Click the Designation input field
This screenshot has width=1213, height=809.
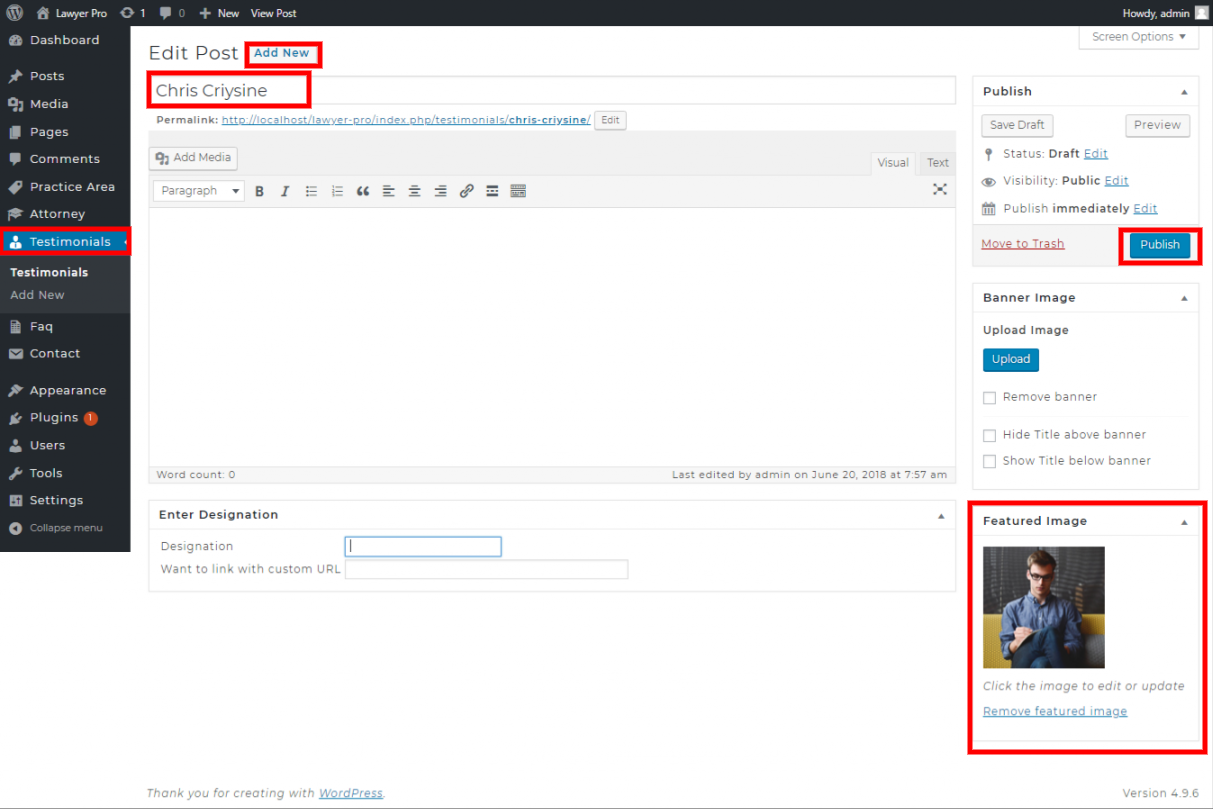423,547
